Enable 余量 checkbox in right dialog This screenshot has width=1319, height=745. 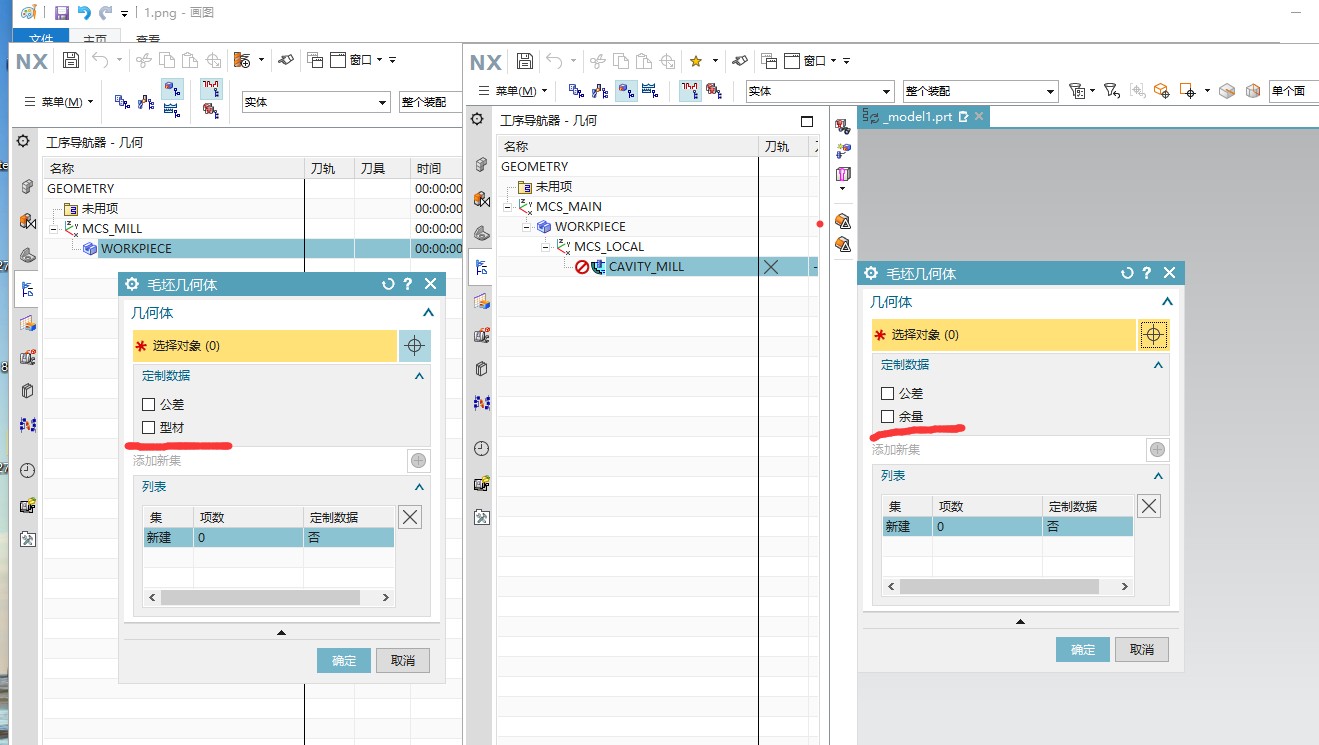(x=887, y=416)
